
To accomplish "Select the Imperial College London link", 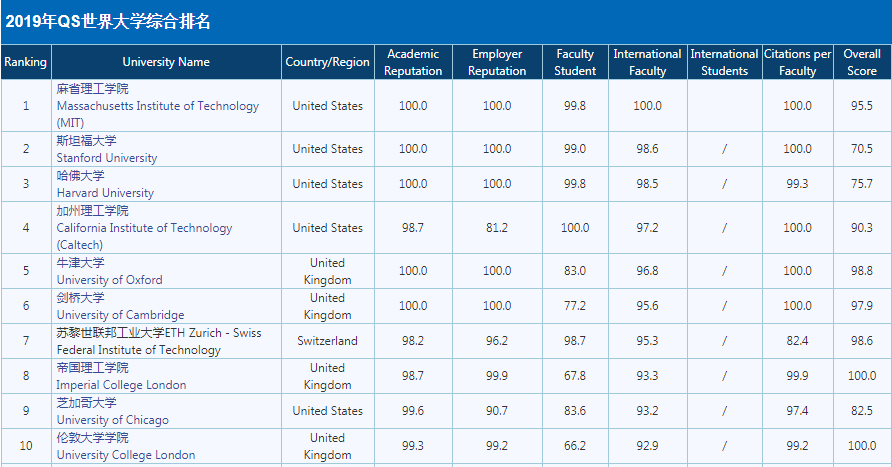I will pyautogui.click(x=121, y=385).
